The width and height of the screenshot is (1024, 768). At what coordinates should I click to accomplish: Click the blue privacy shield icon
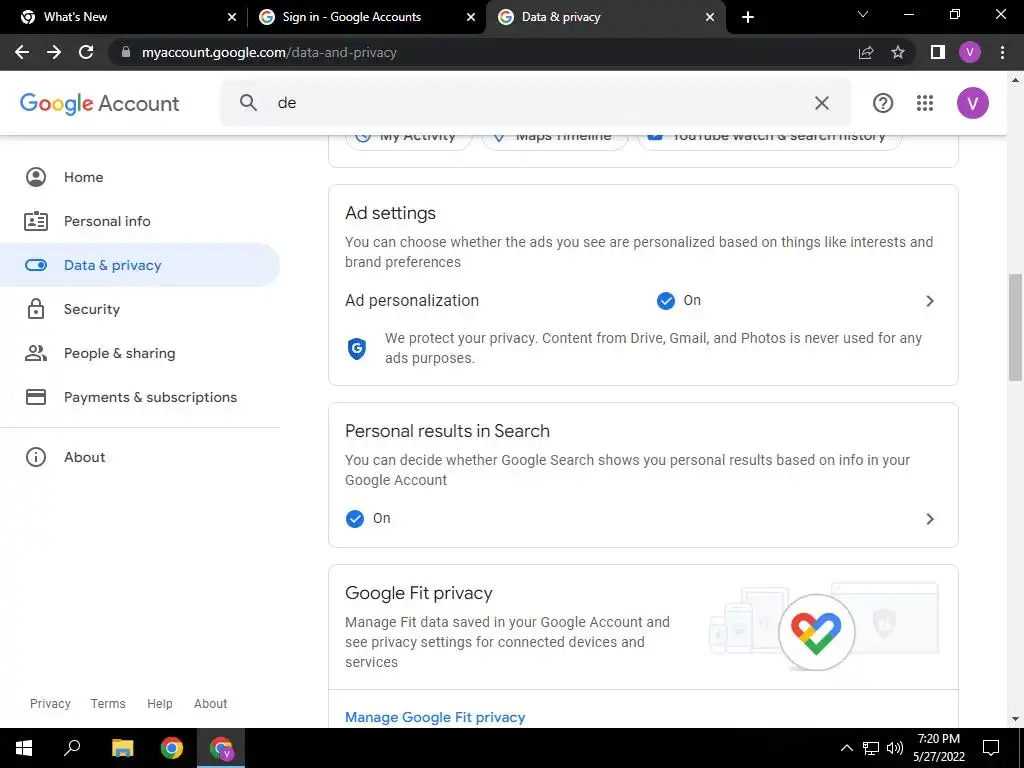coord(357,349)
